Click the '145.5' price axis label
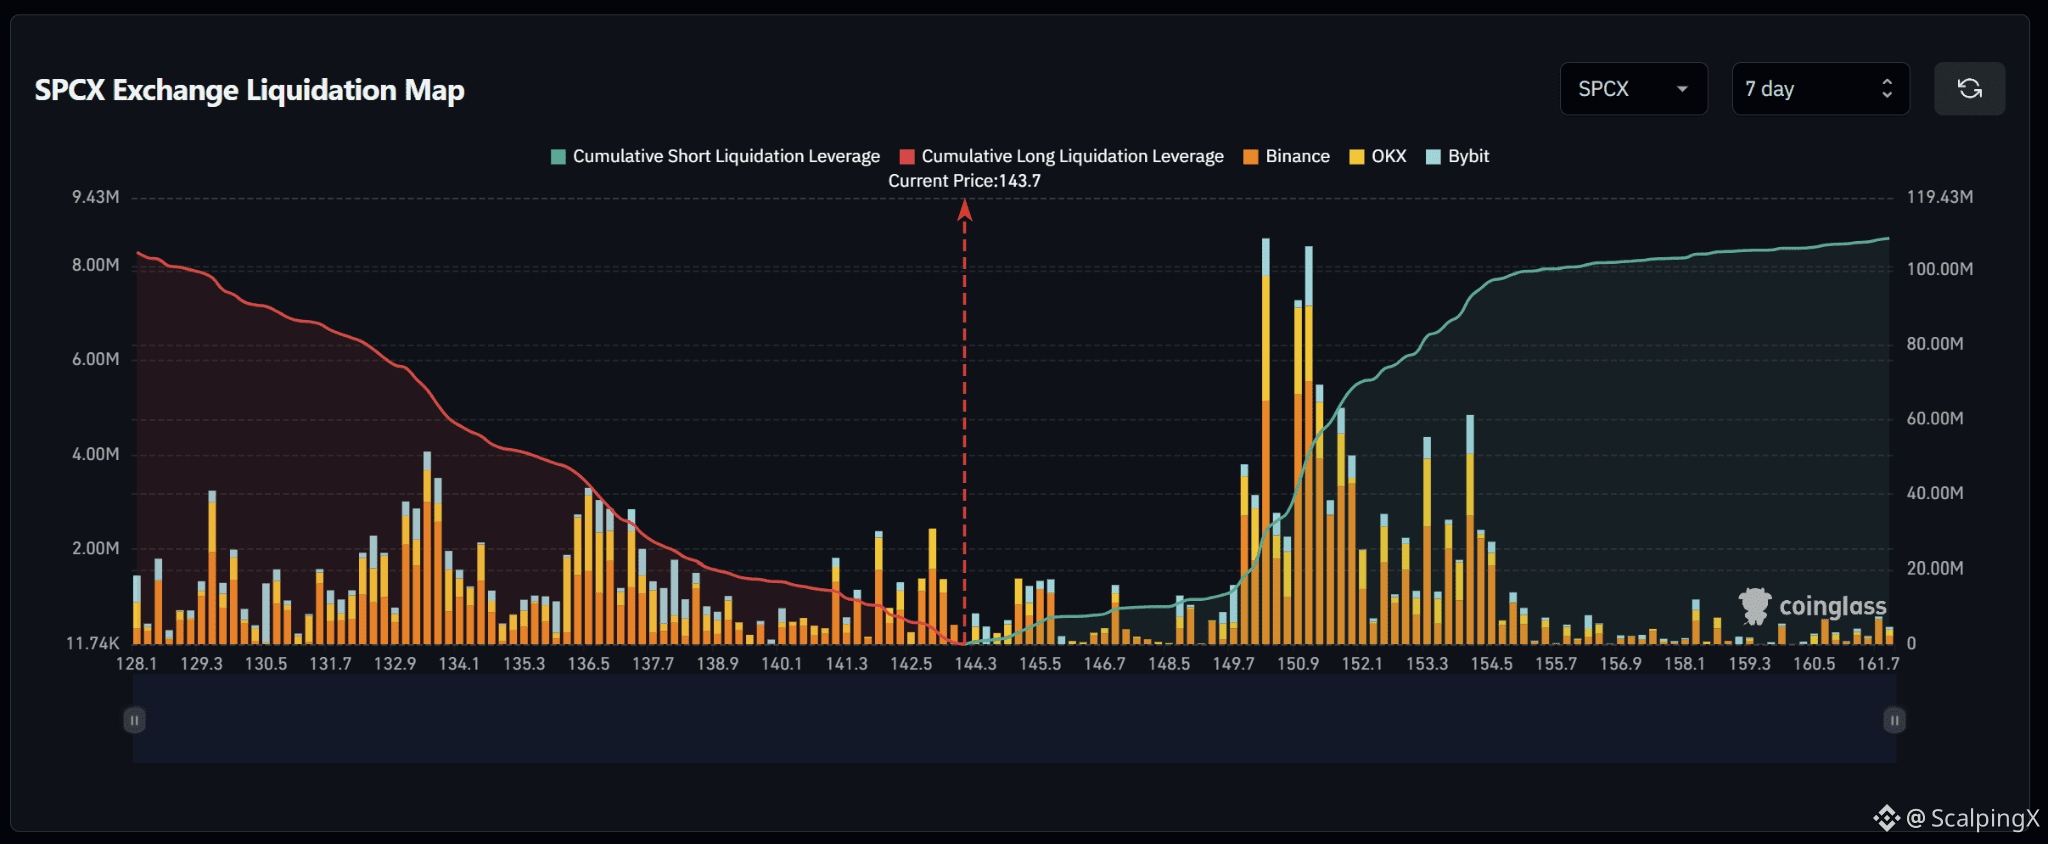The image size is (2048, 844). 1040,663
